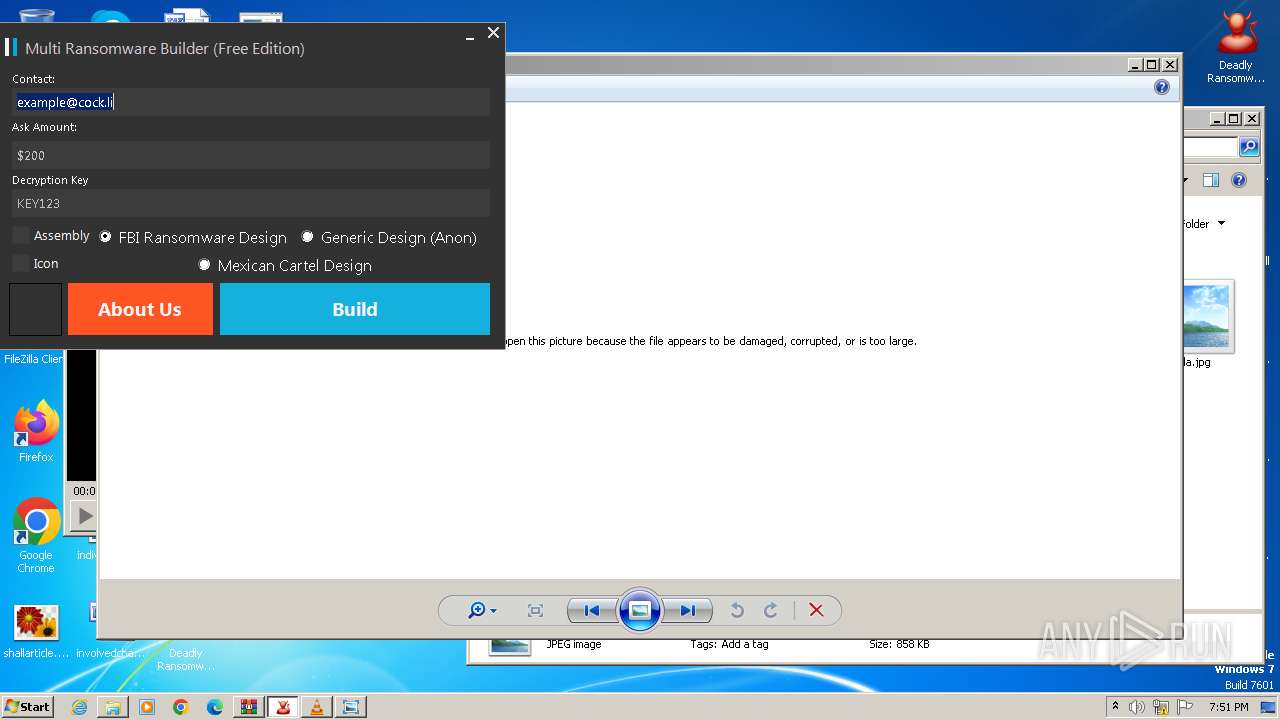Minimize the Multi Ransomware Builder window

click(470, 35)
